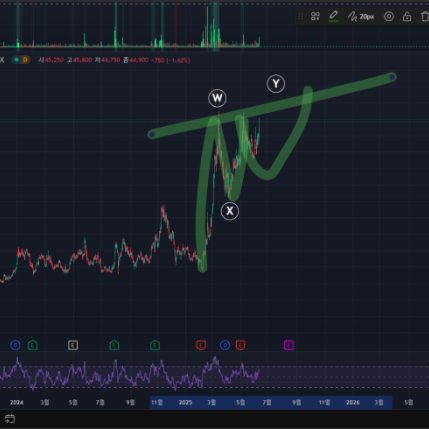Image resolution: width=429 pixels, height=429 pixels.
Task: Select the X wave label circle
Action: (230, 211)
